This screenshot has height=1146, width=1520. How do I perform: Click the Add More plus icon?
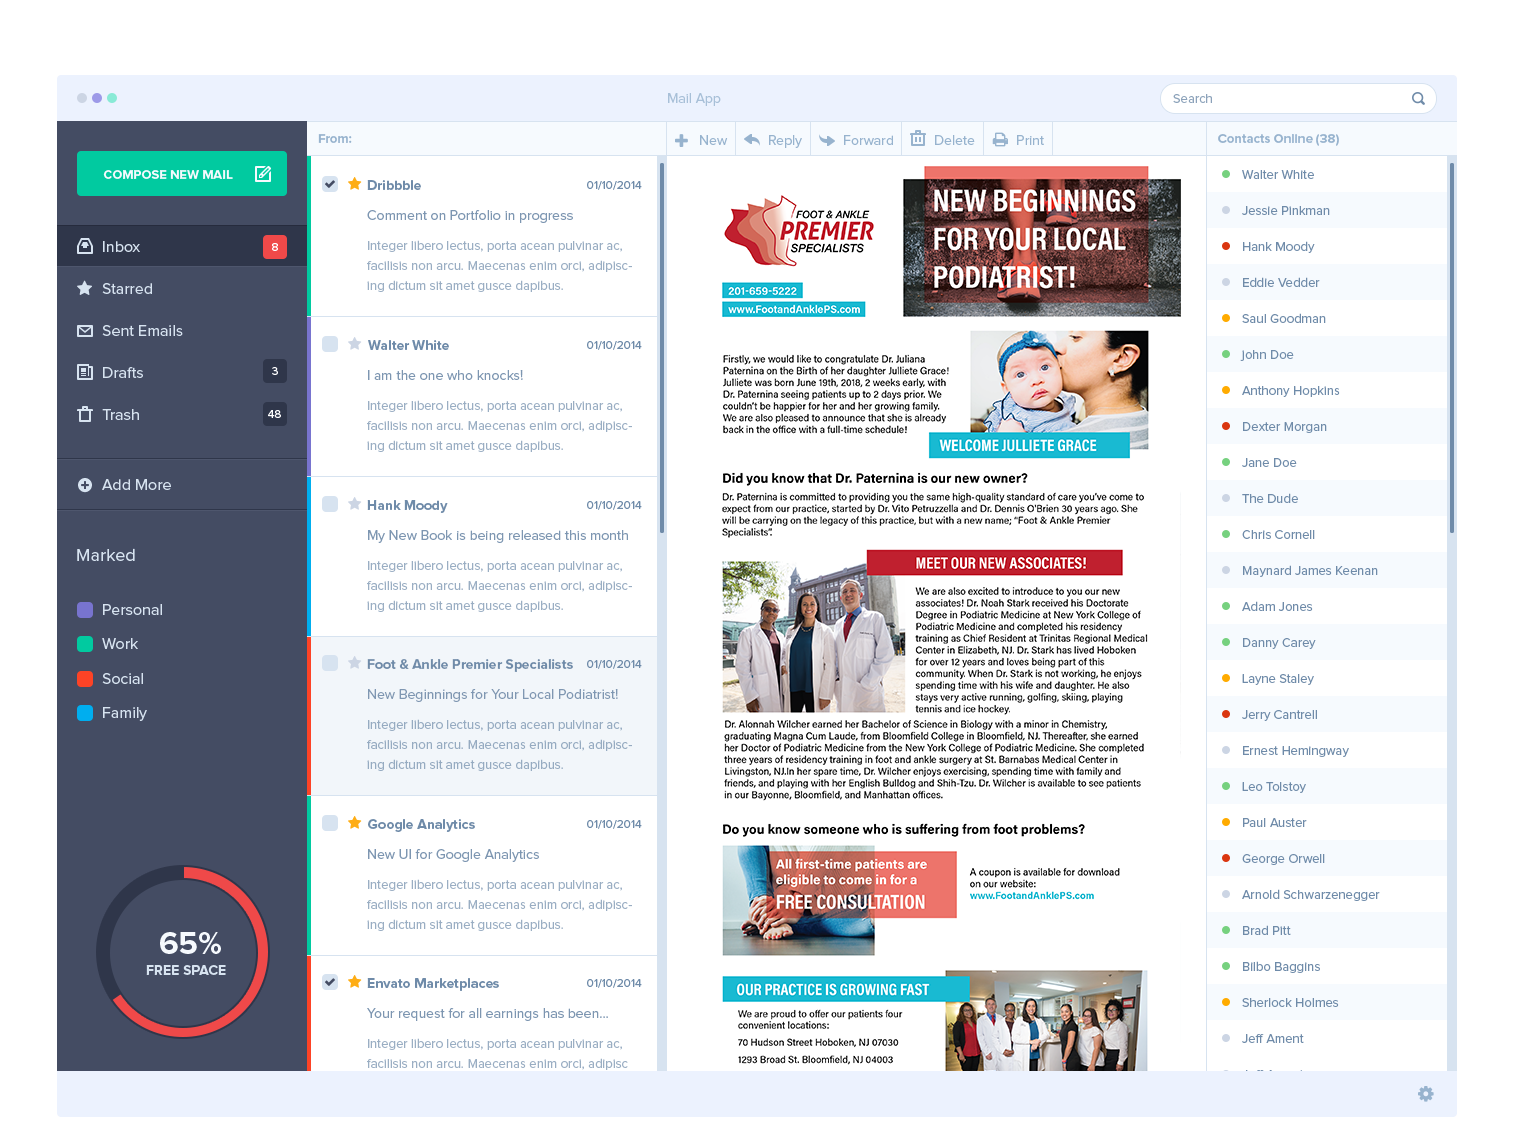click(x=85, y=484)
